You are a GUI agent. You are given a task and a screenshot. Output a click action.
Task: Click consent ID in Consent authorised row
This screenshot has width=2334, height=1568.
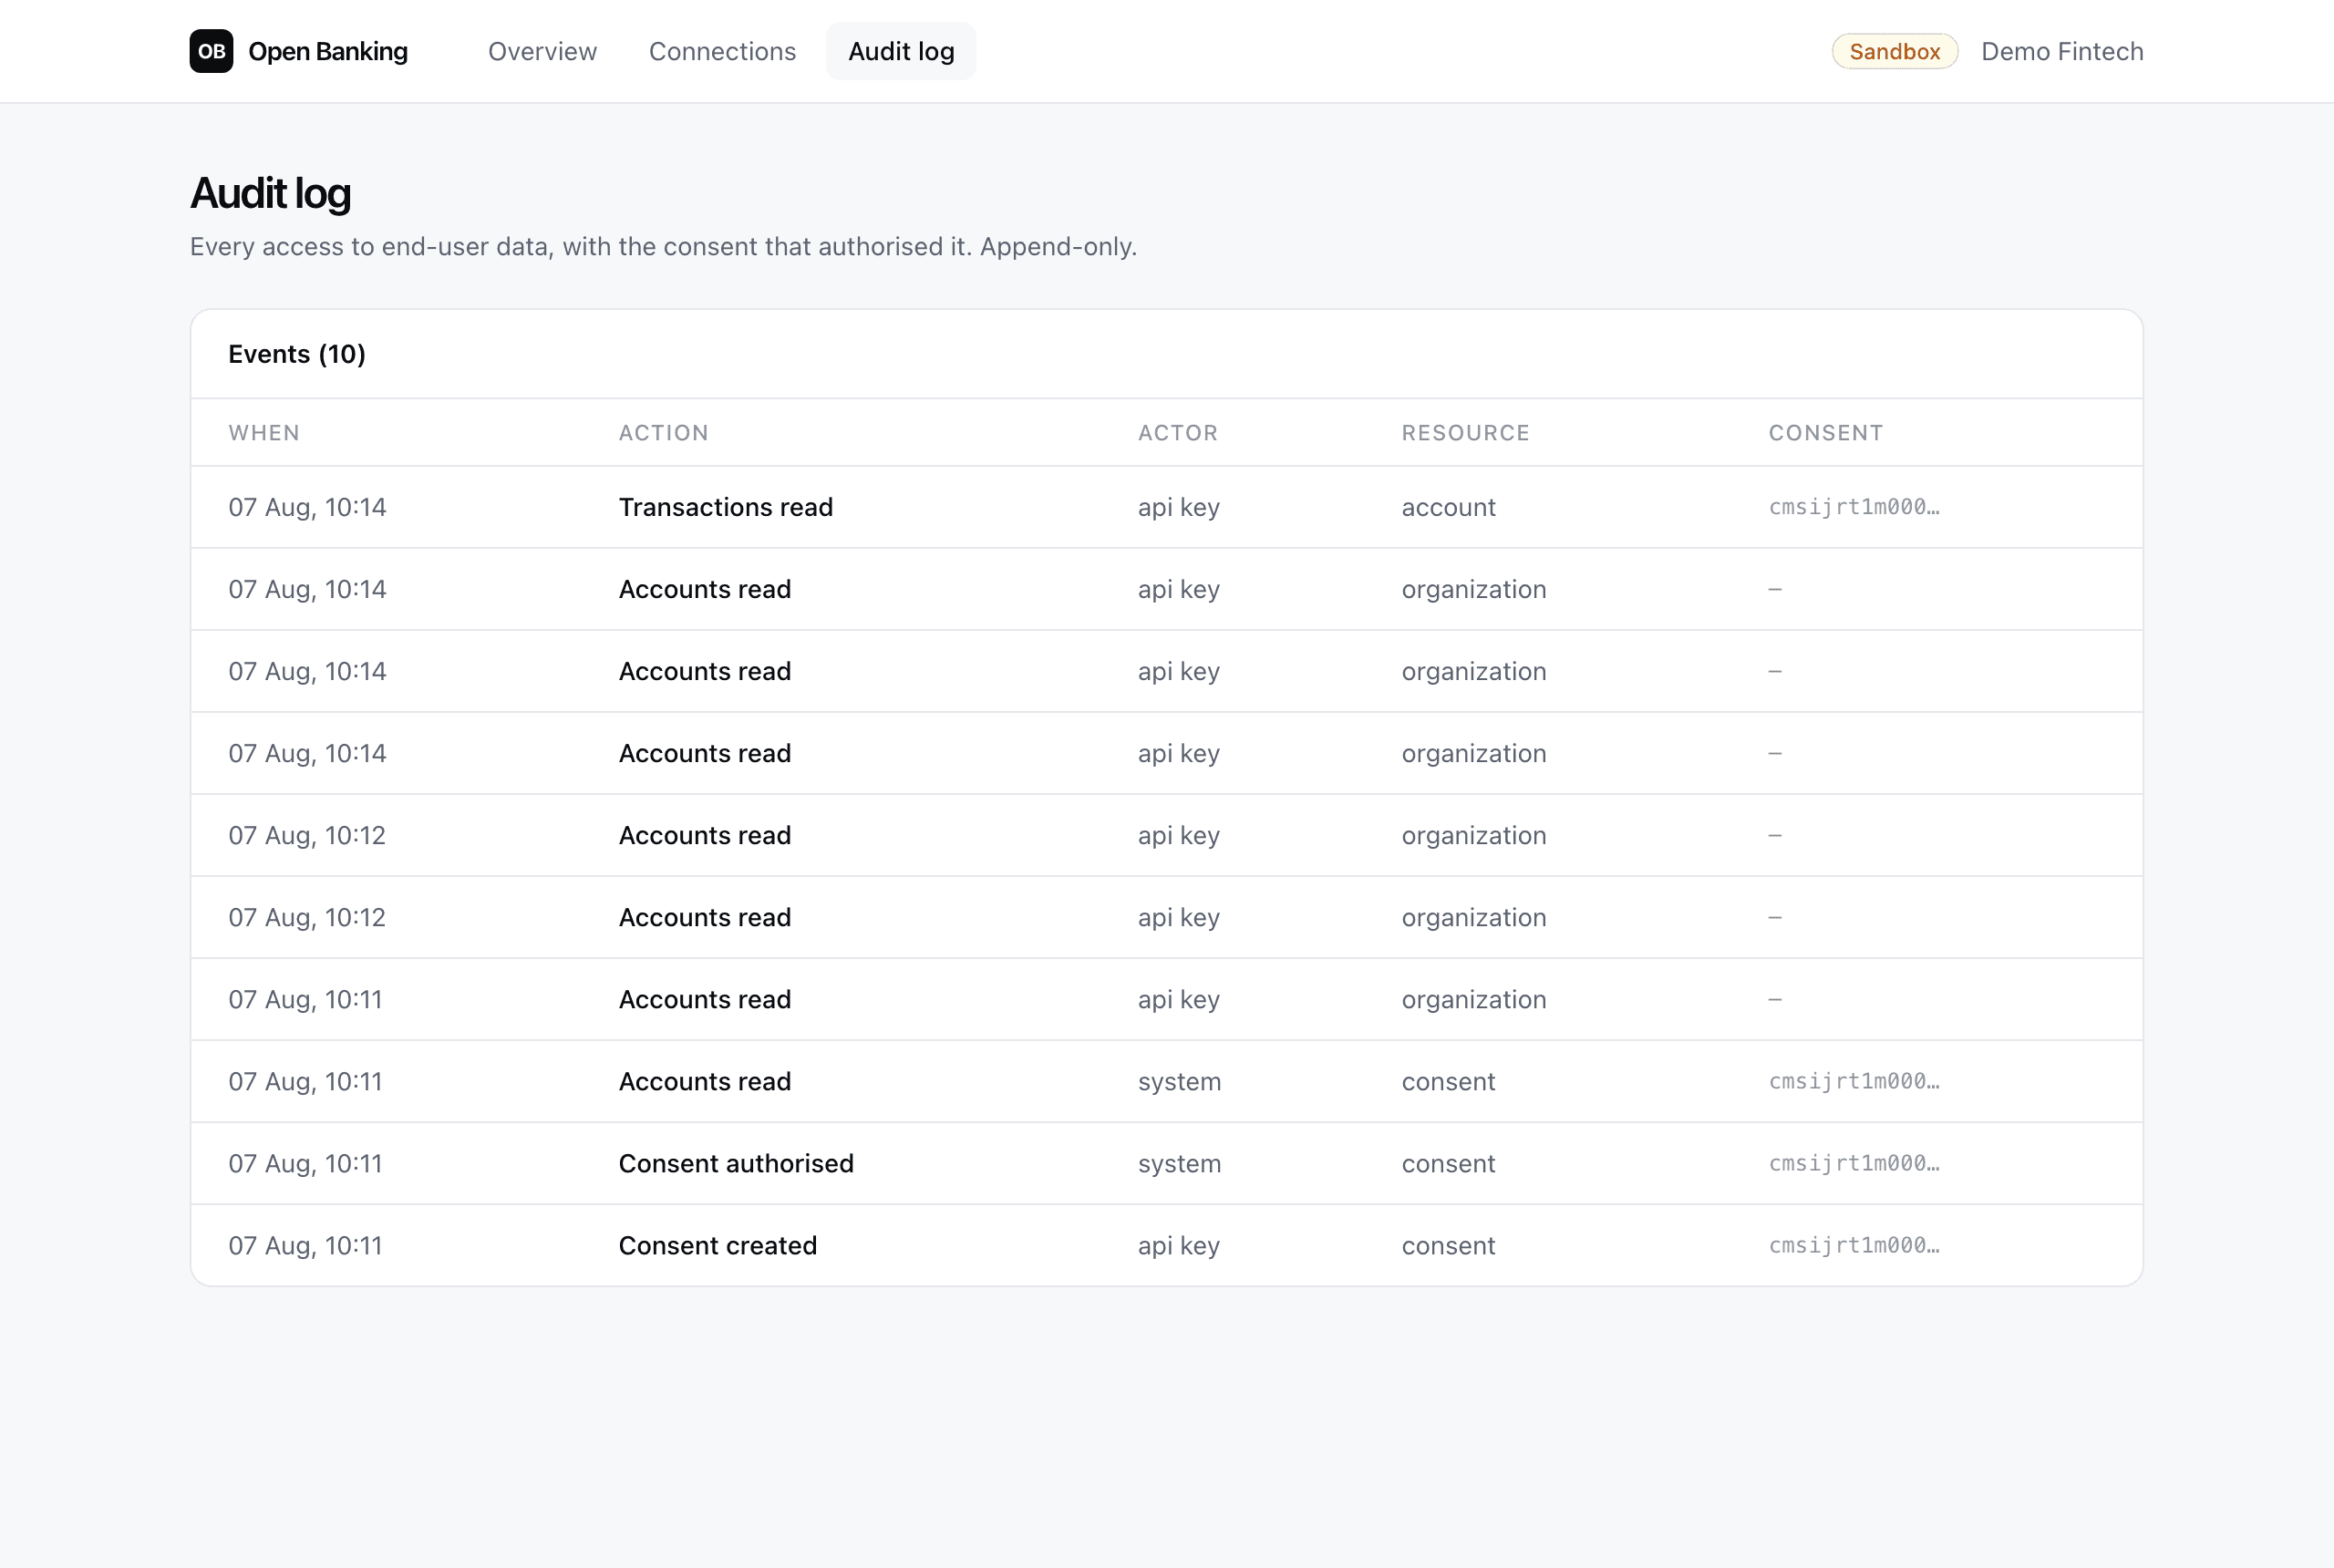coord(1854,1163)
